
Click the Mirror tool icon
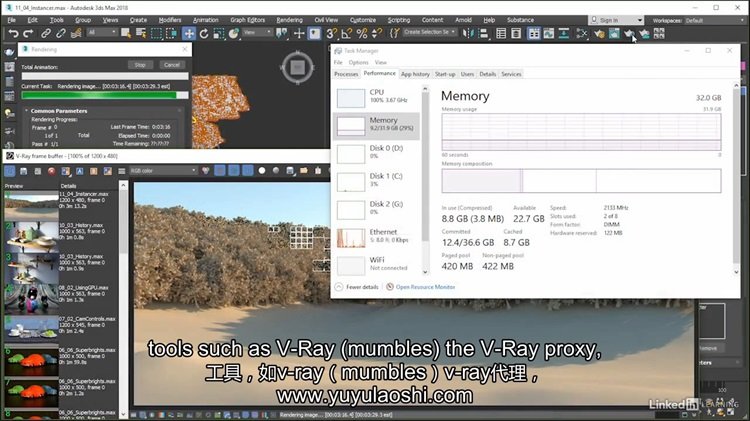(468, 33)
